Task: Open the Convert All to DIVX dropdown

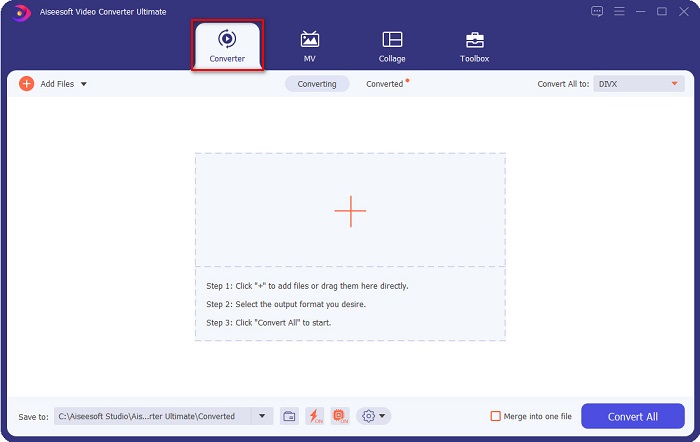Action: 638,84
